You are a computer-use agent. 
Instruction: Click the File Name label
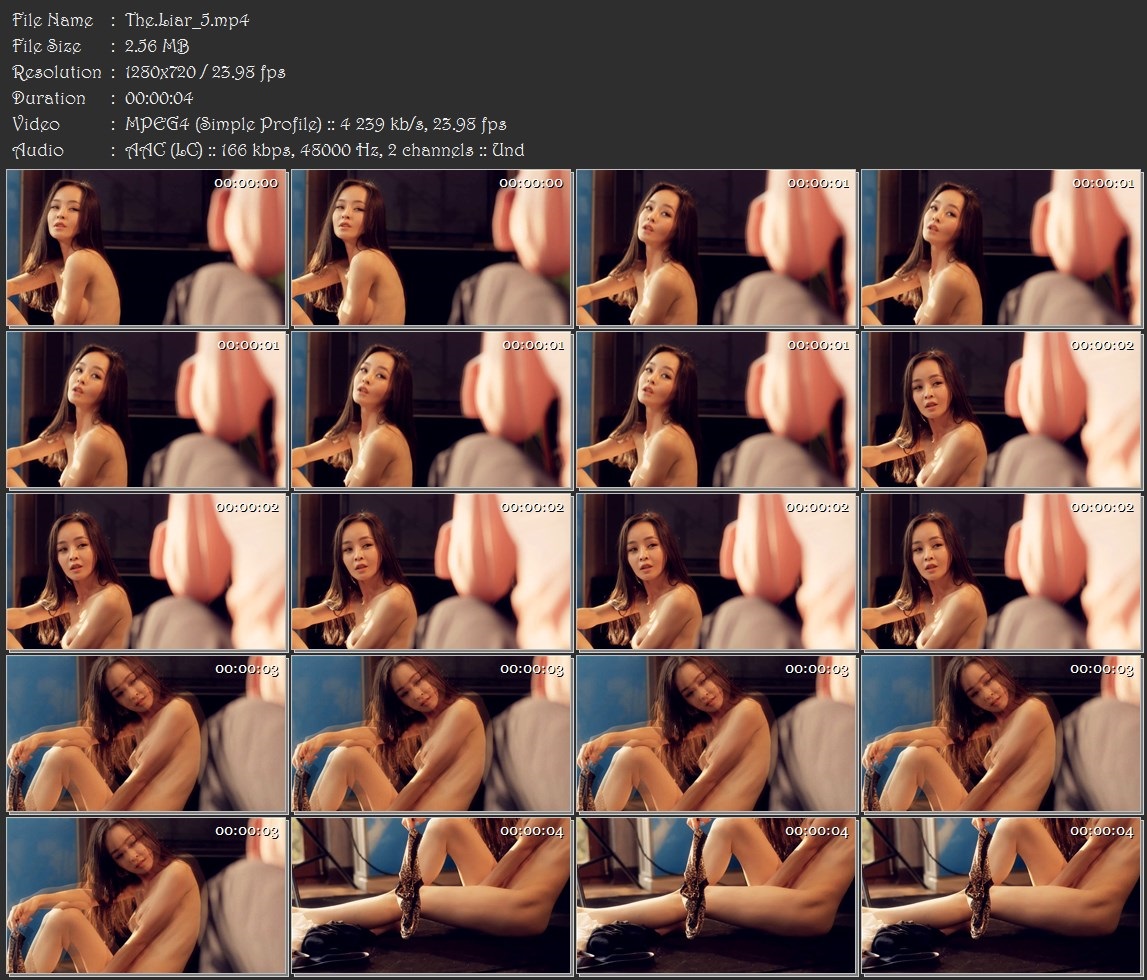[x=53, y=20]
